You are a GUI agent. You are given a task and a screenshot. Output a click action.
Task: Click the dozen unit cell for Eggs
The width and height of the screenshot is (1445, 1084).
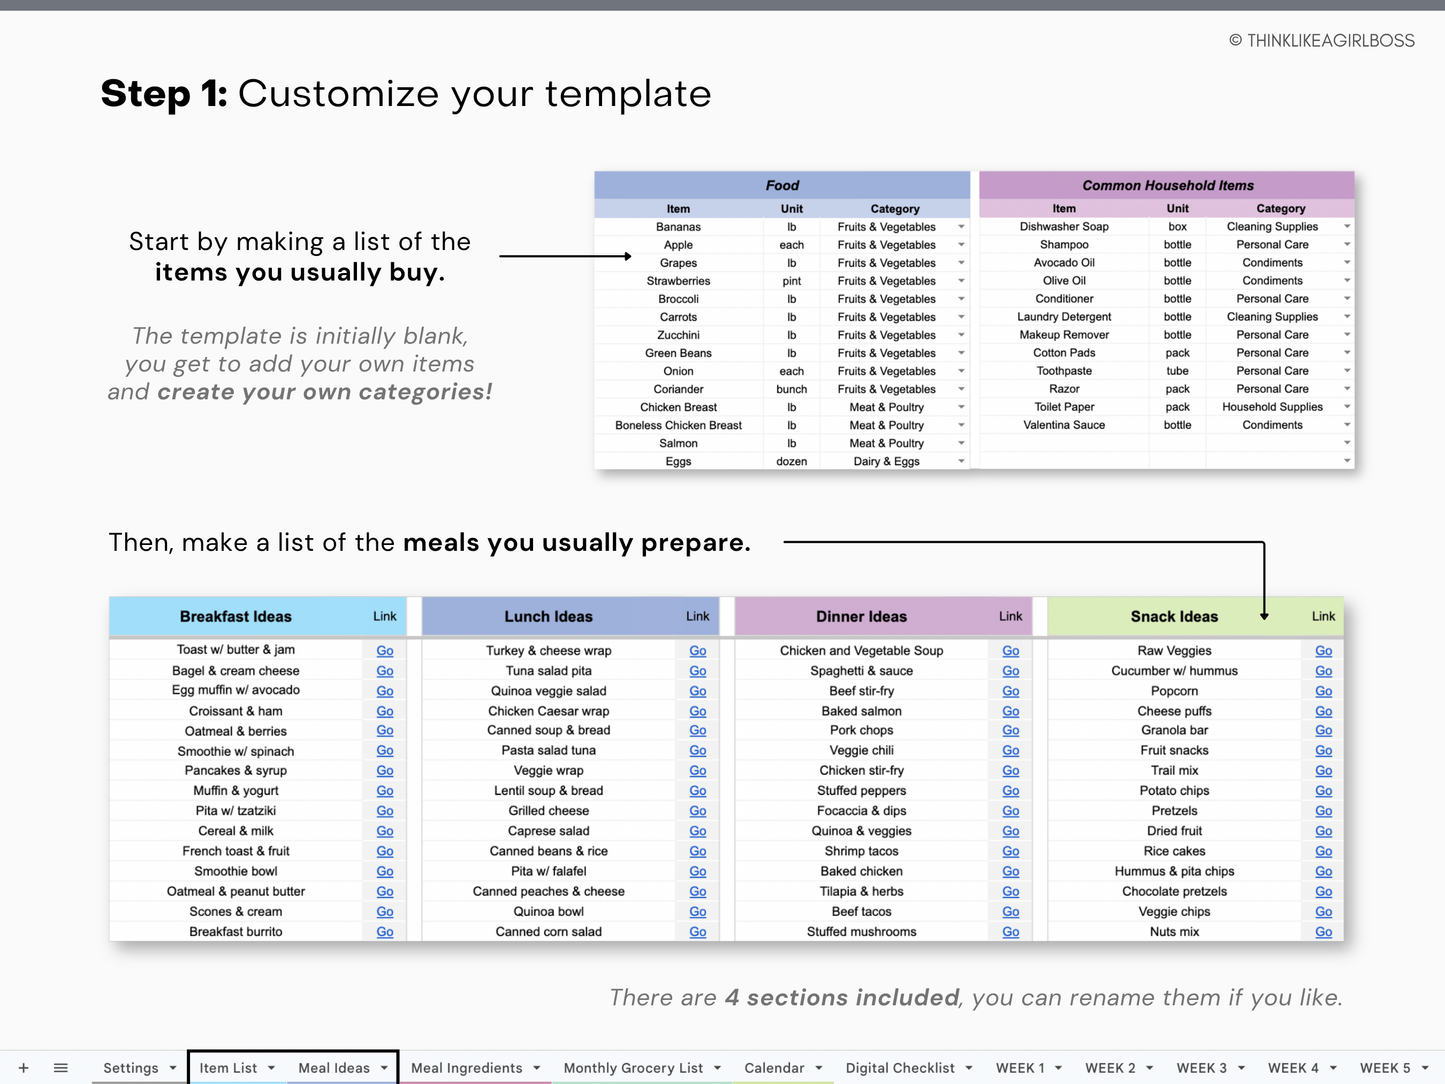792,461
